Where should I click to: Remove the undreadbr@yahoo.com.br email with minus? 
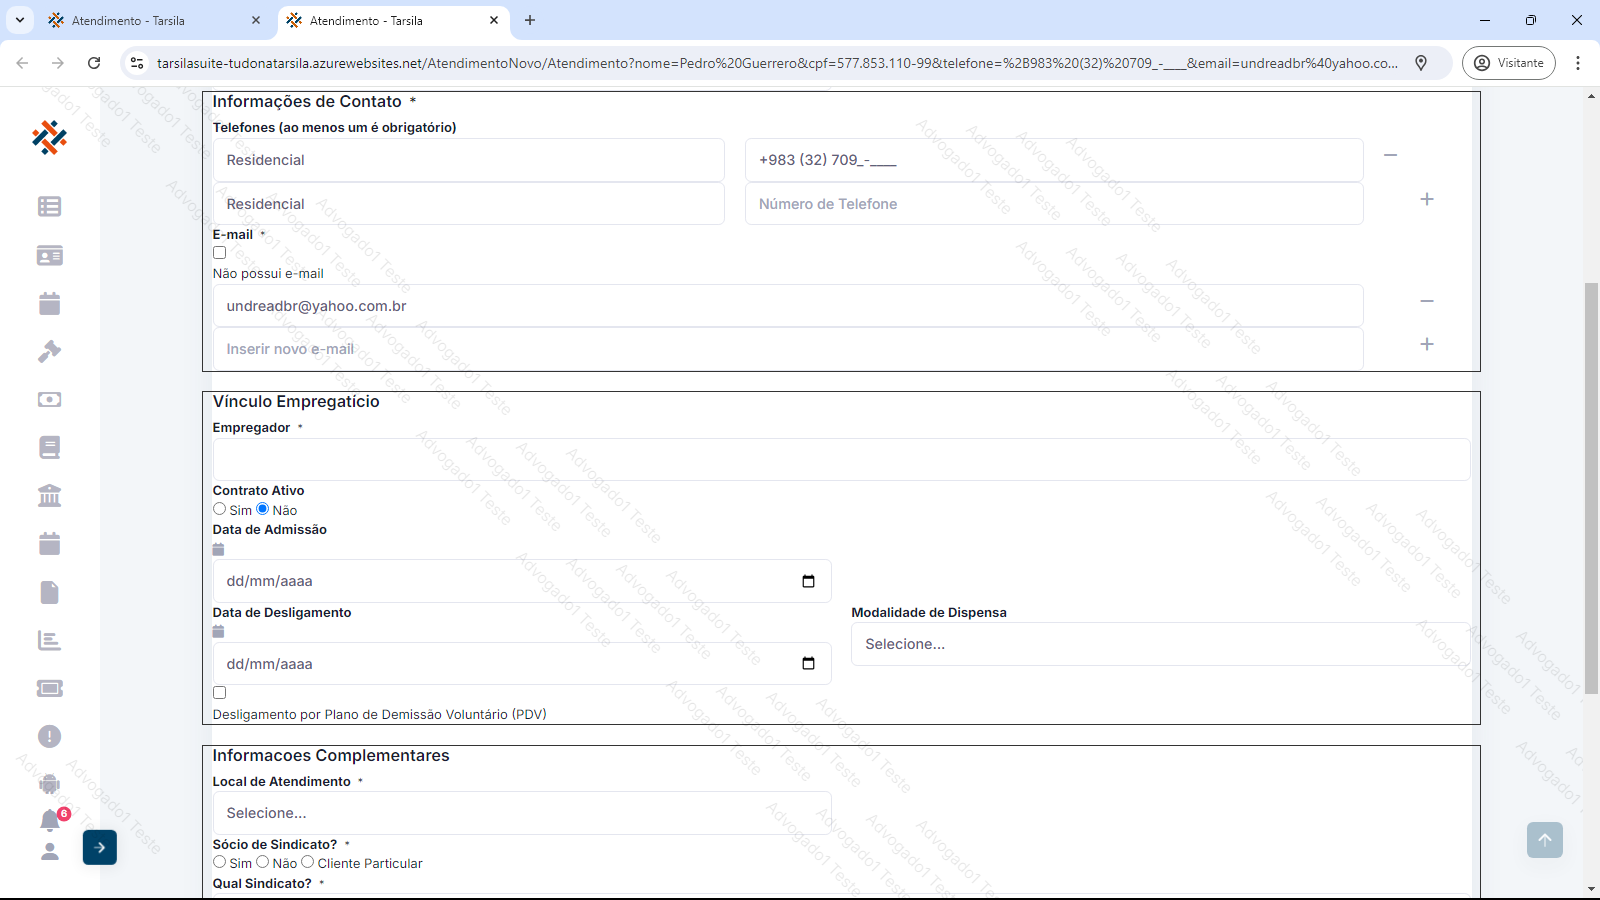coord(1427,301)
